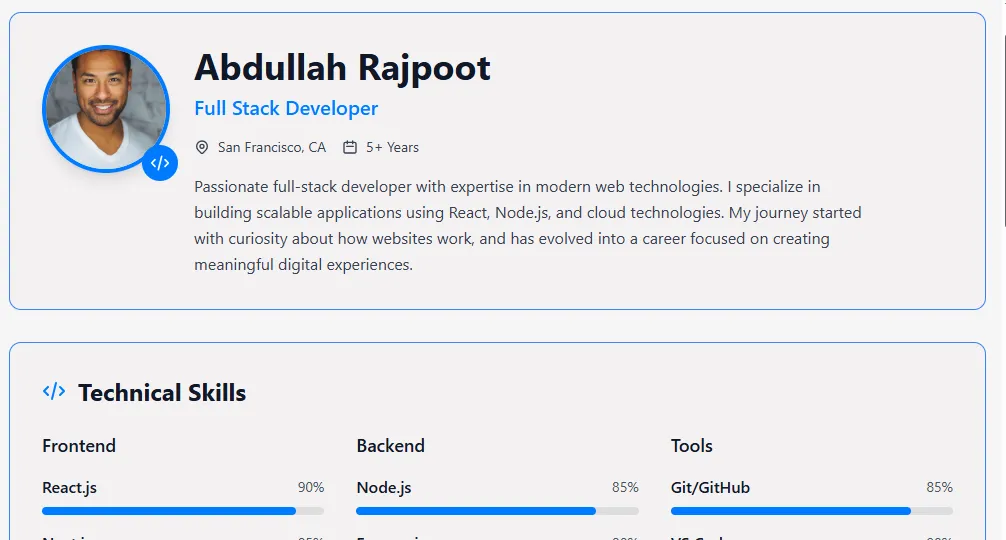1006x540 pixels.
Task: Click the Abdullah Rajpoot name heading
Action: [x=342, y=68]
